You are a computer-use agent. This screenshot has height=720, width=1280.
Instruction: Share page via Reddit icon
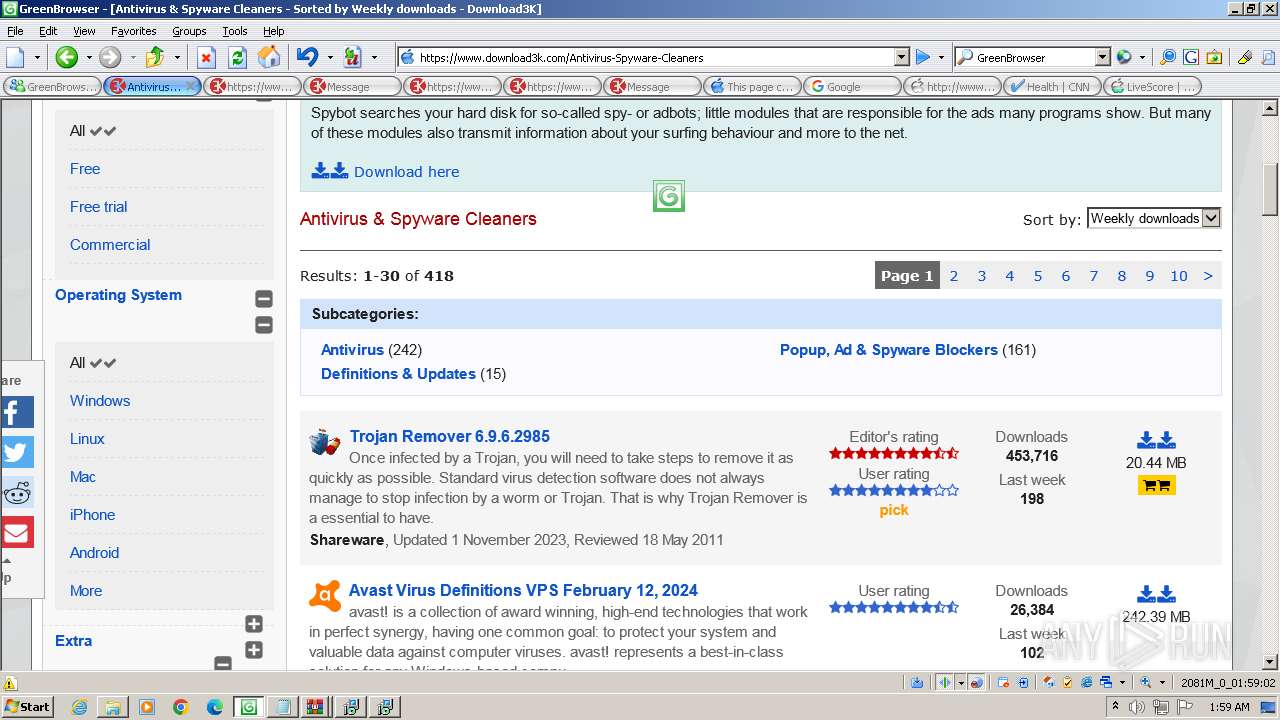(16, 492)
